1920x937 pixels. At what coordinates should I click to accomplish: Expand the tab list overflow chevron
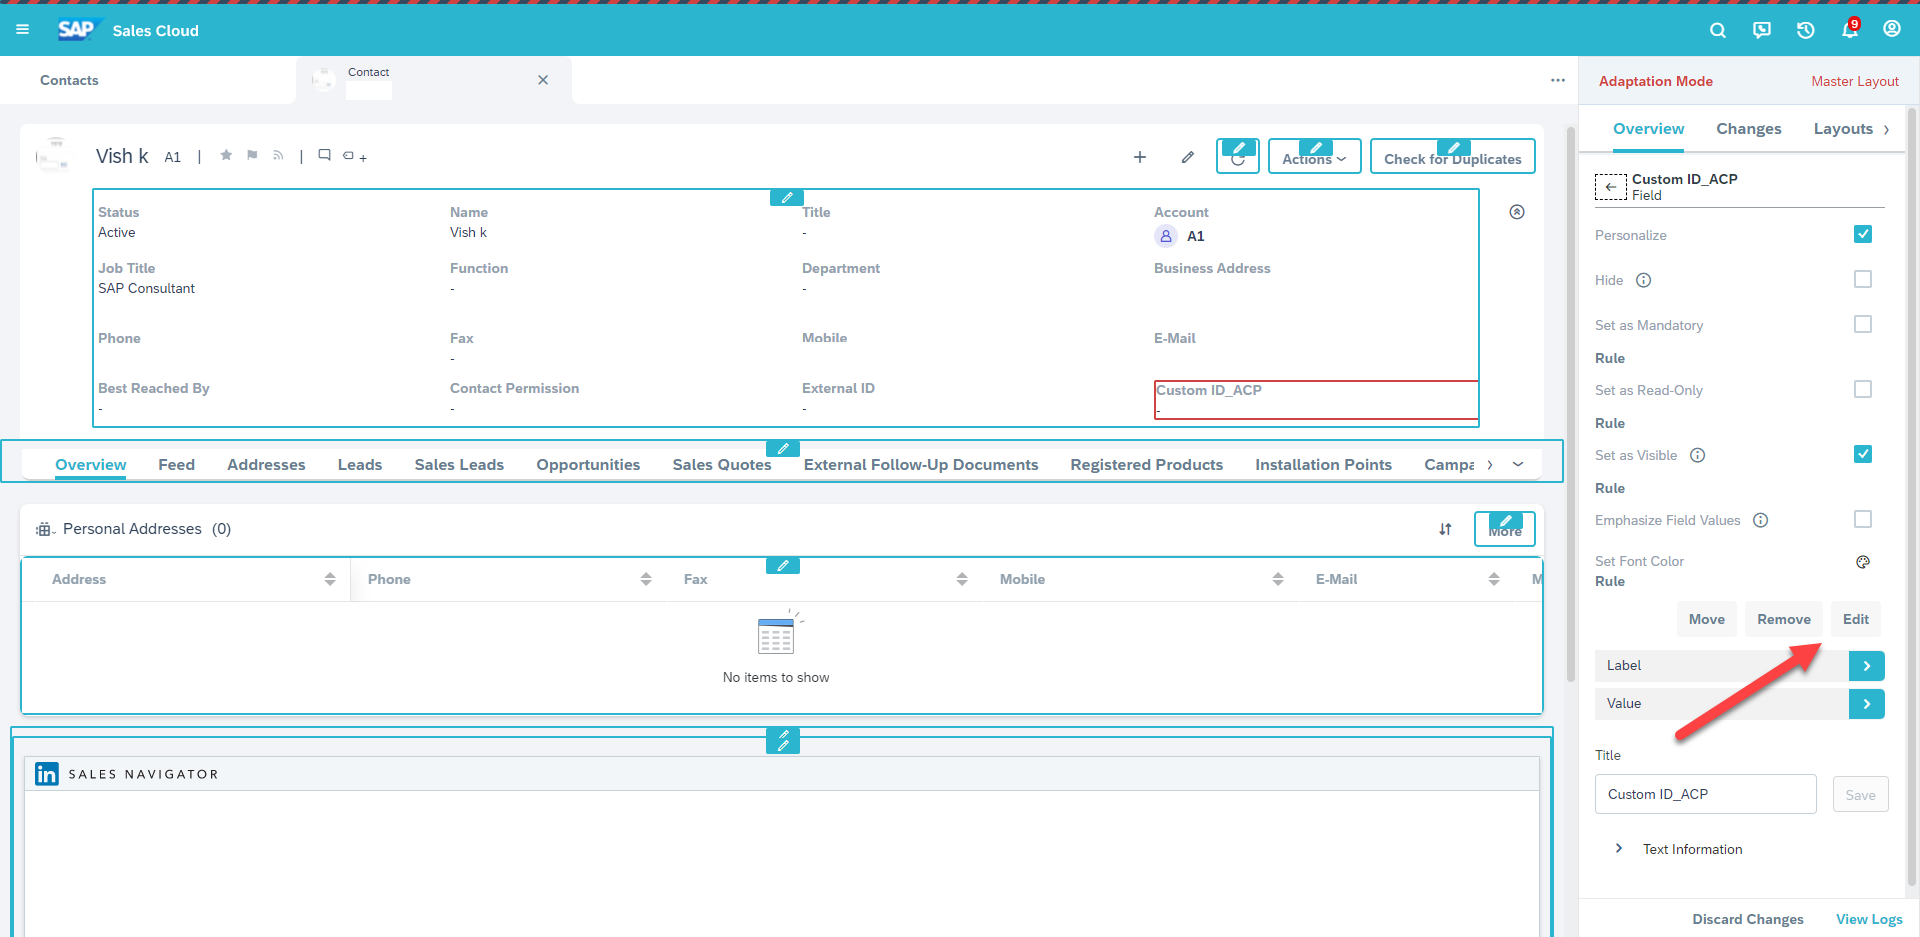point(1518,464)
